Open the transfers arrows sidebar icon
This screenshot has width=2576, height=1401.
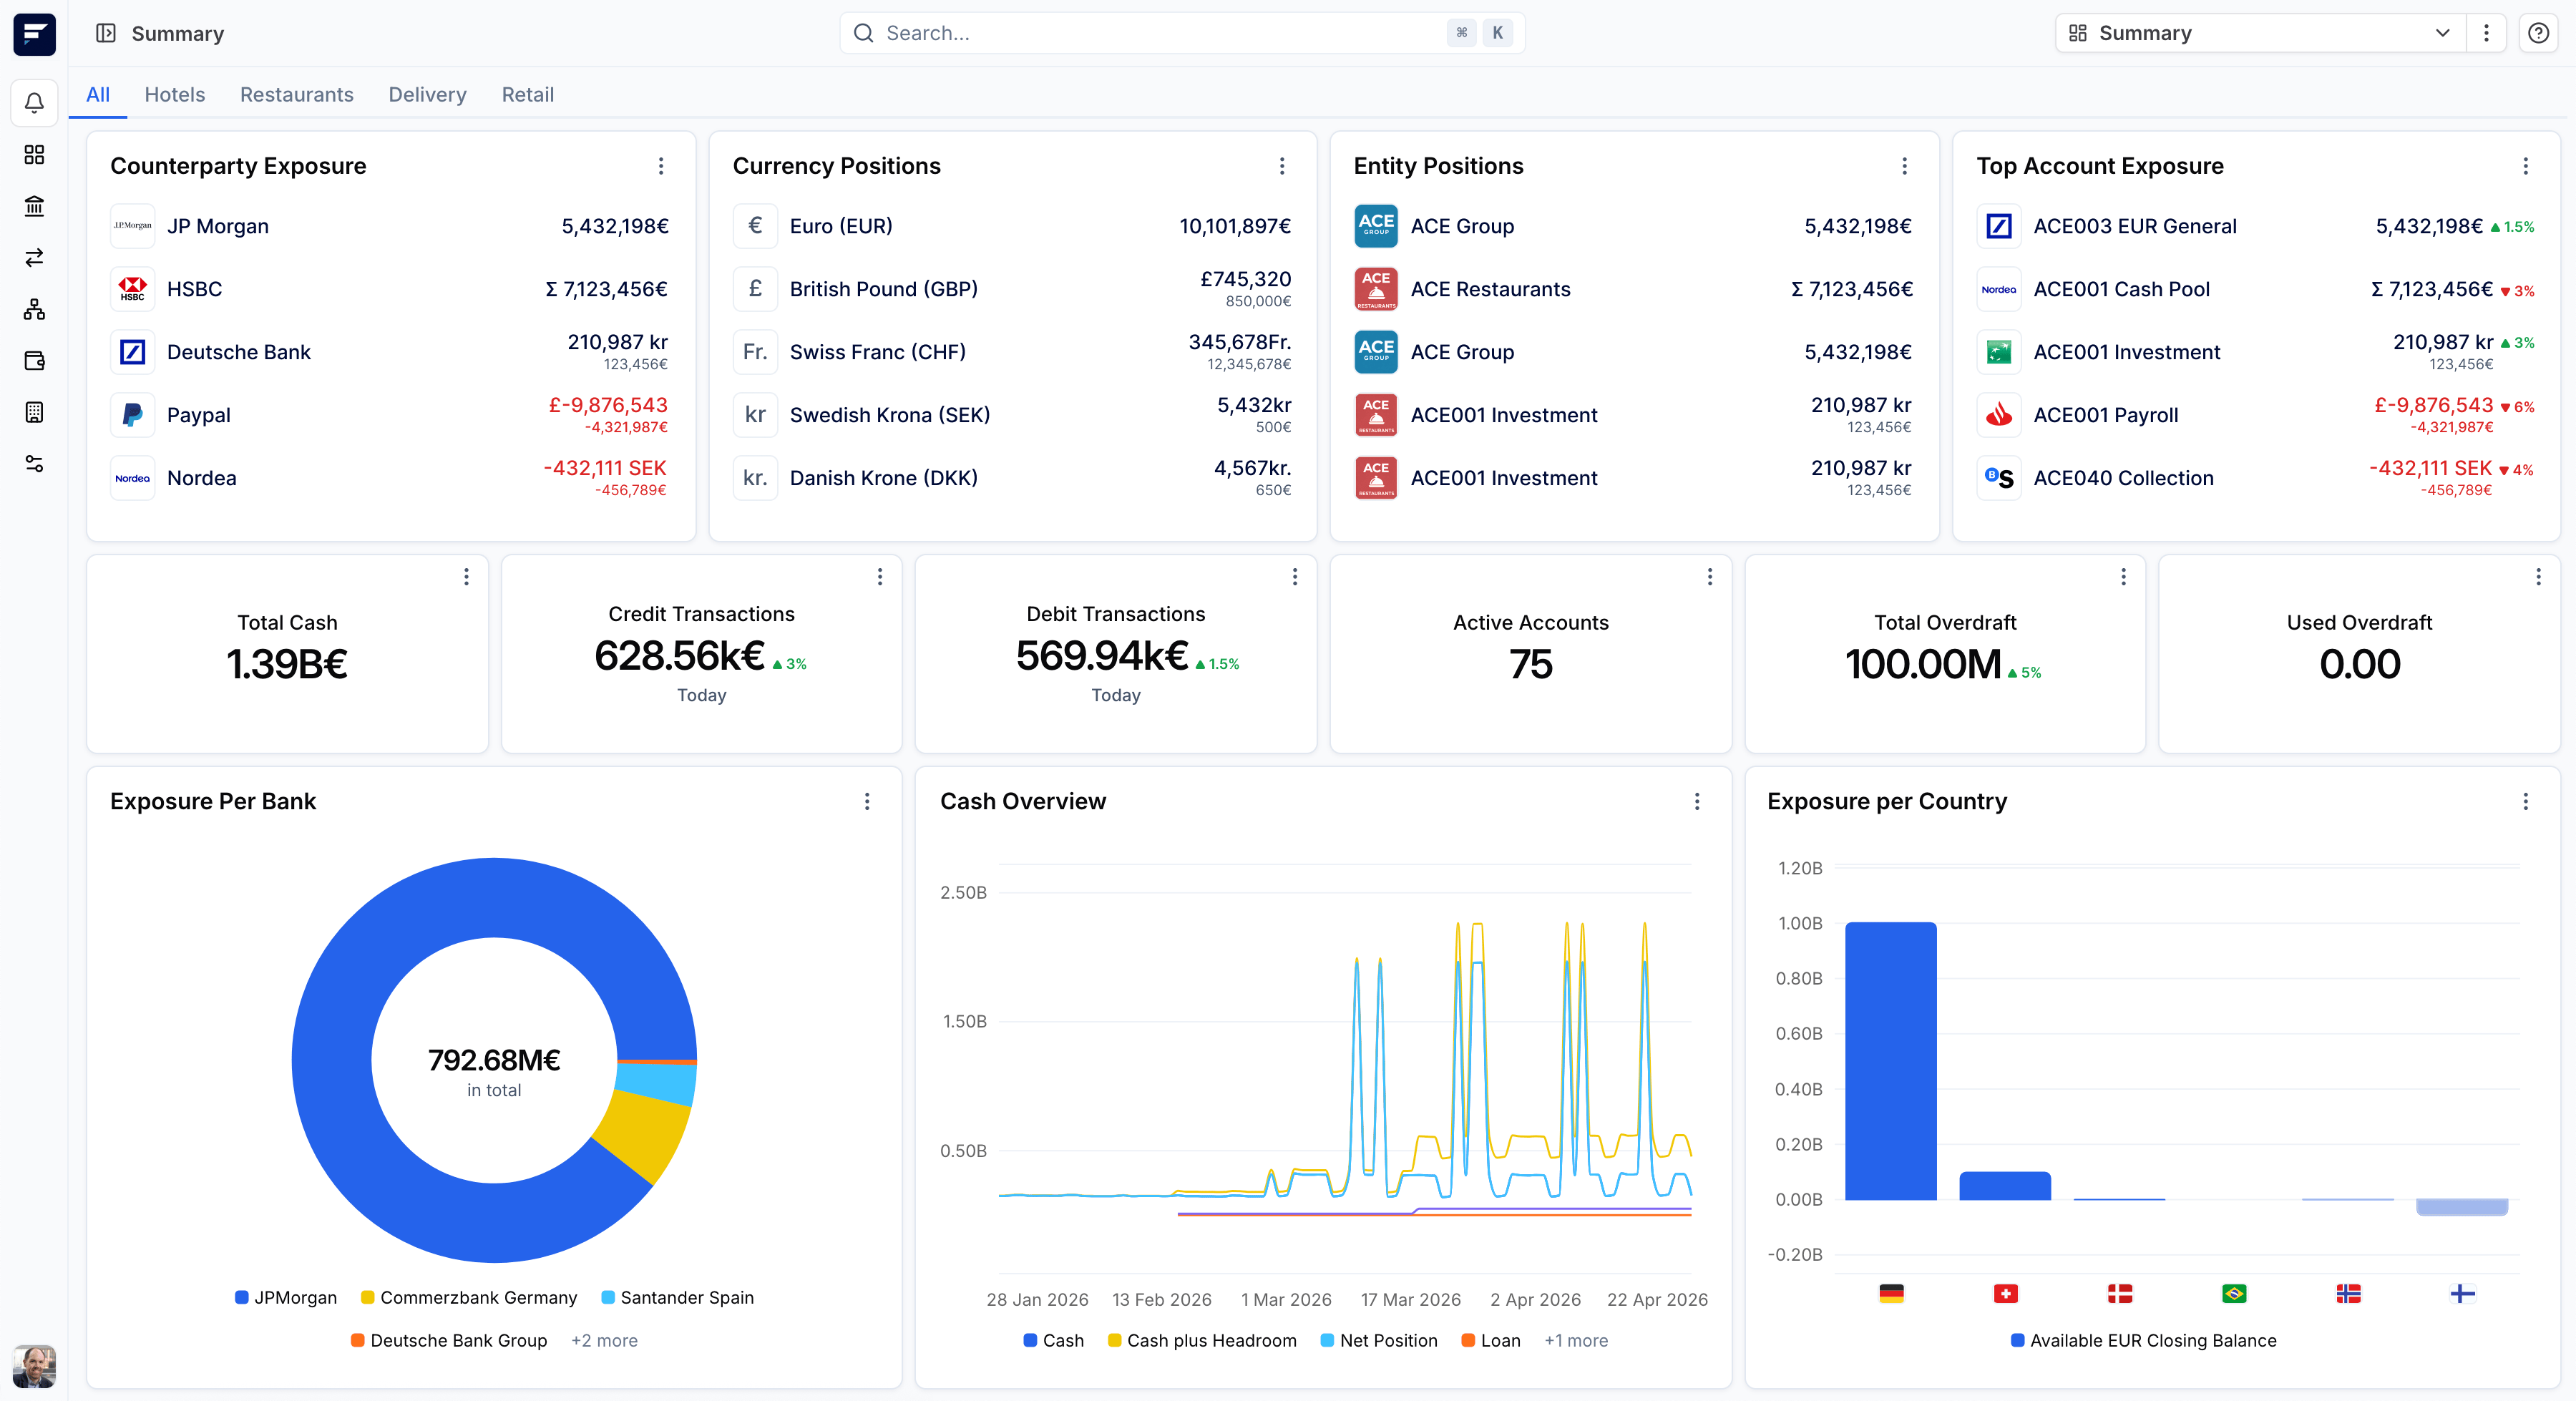pyautogui.click(x=34, y=258)
